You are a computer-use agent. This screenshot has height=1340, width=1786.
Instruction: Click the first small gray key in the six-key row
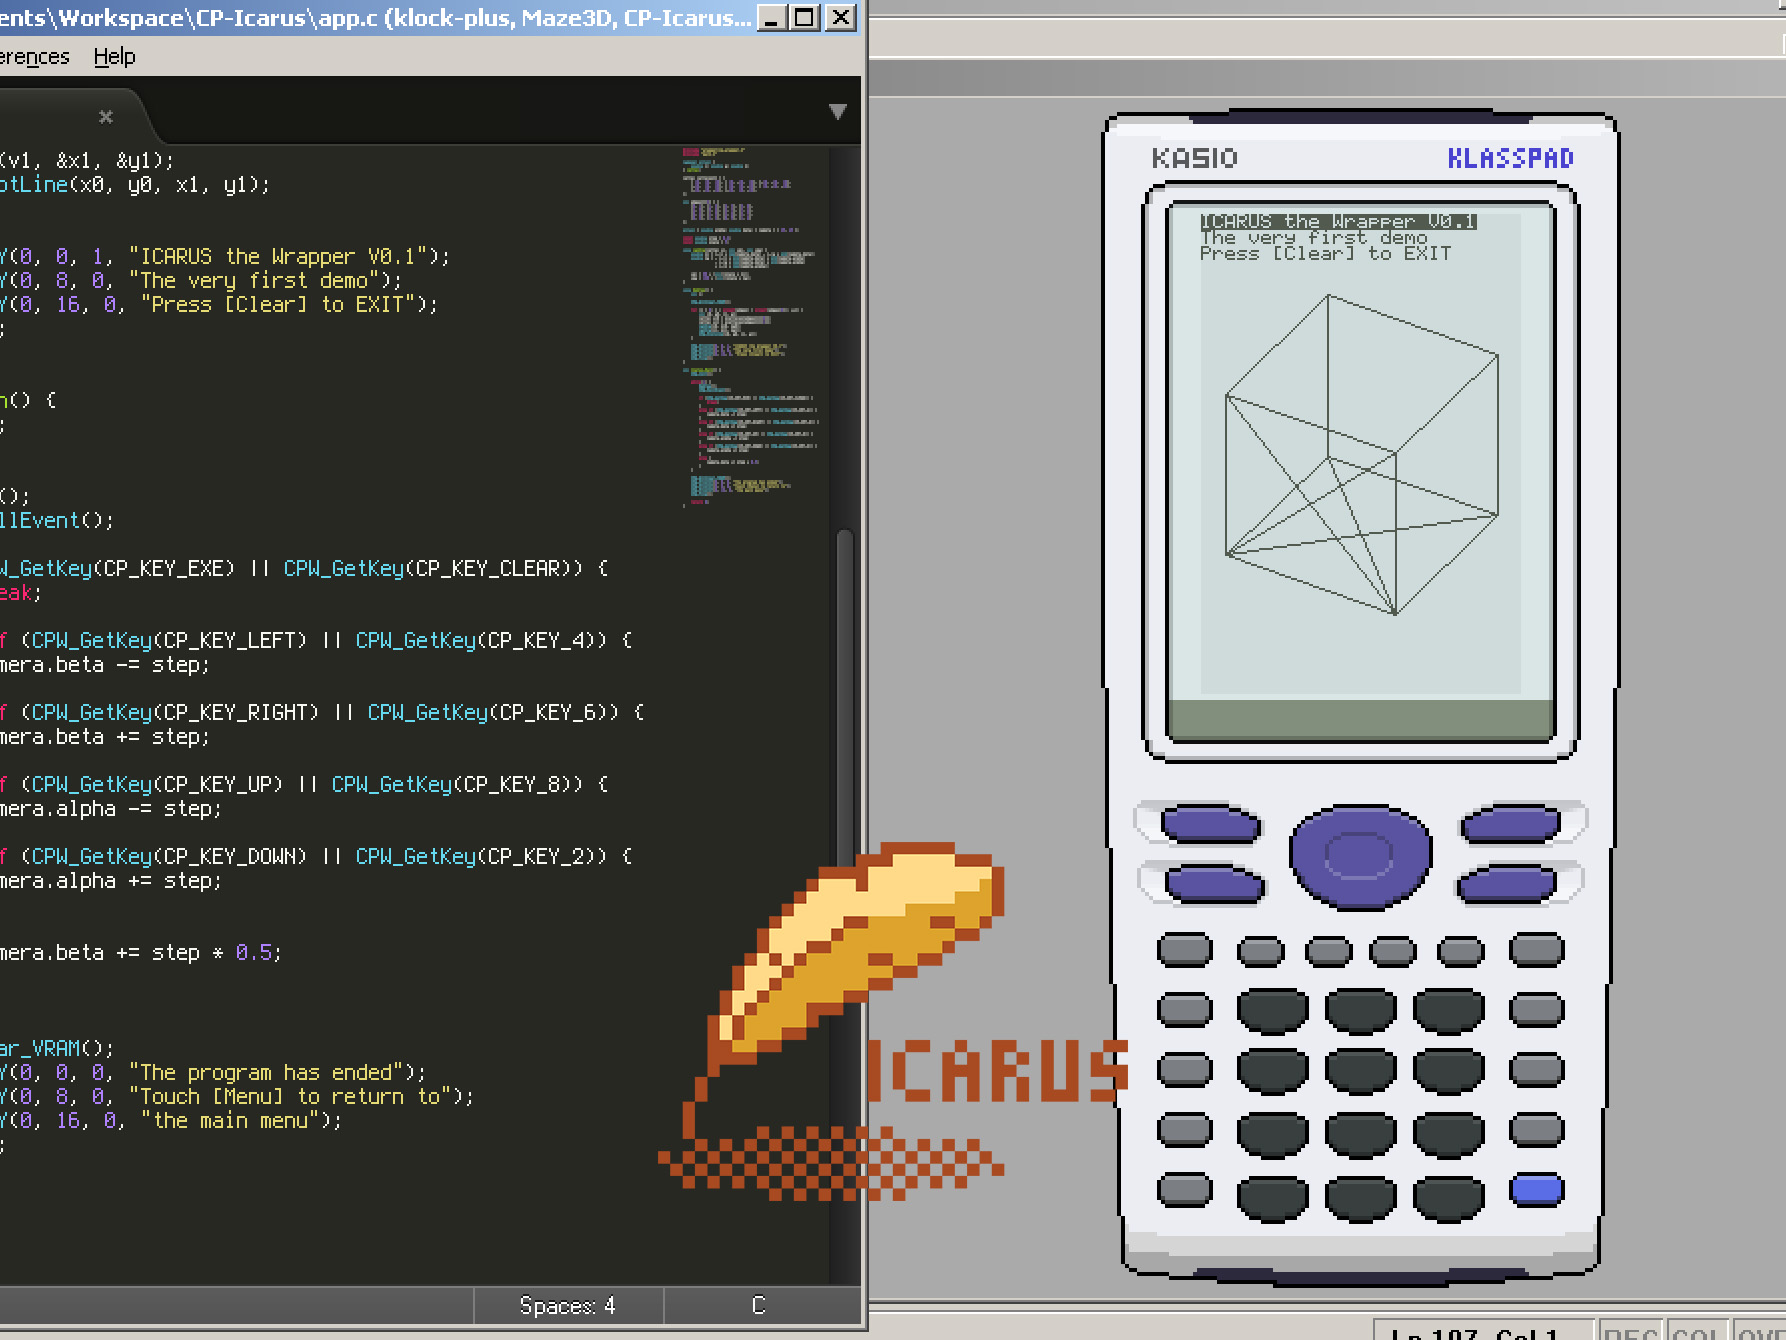click(1184, 949)
